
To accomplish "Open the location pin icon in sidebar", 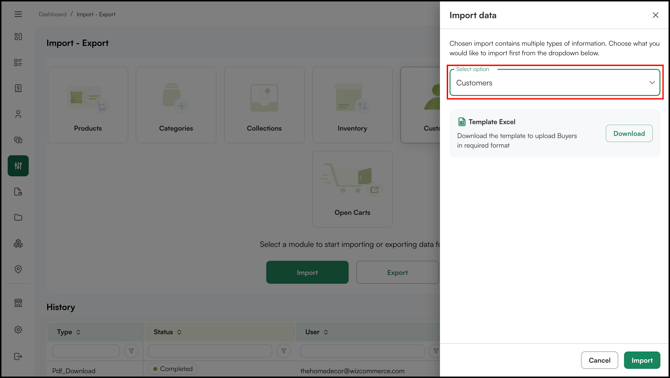I will click(18, 269).
